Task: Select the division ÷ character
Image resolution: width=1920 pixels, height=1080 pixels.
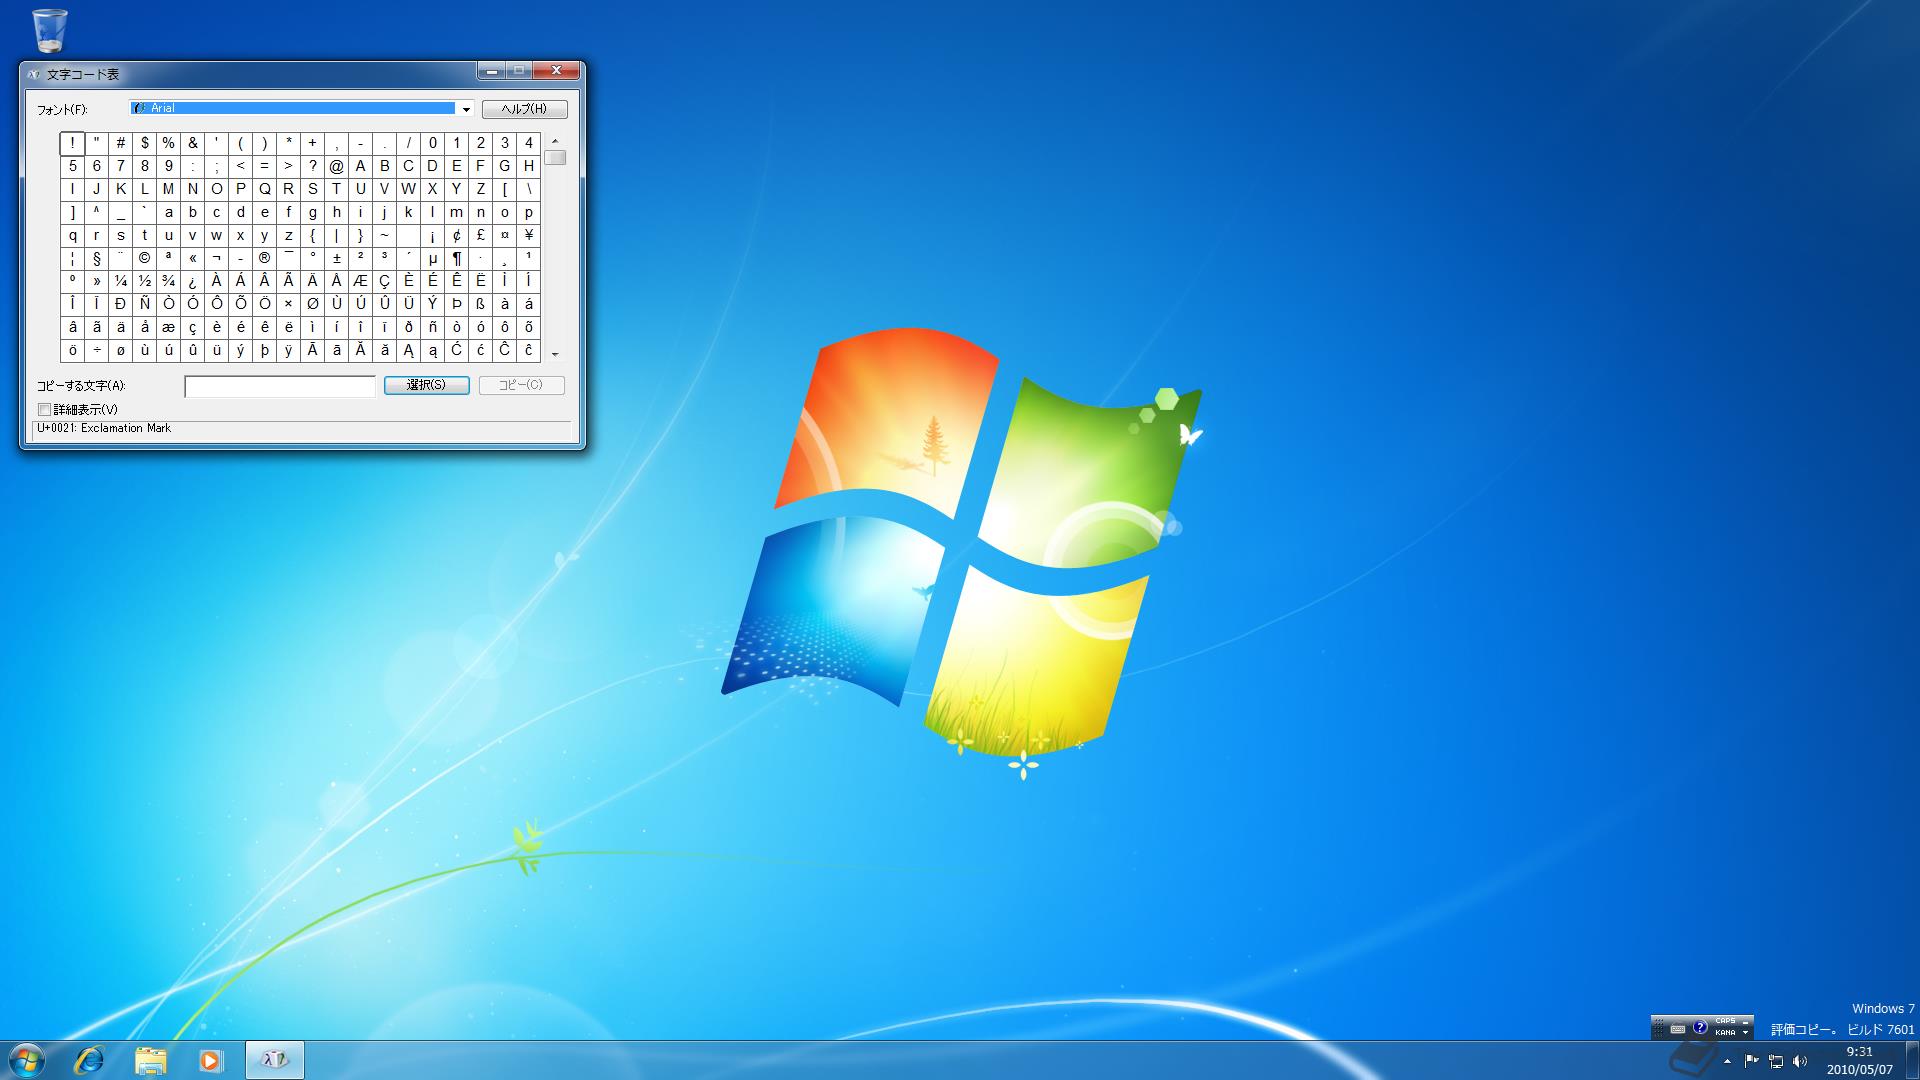Action: pos(97,350)
